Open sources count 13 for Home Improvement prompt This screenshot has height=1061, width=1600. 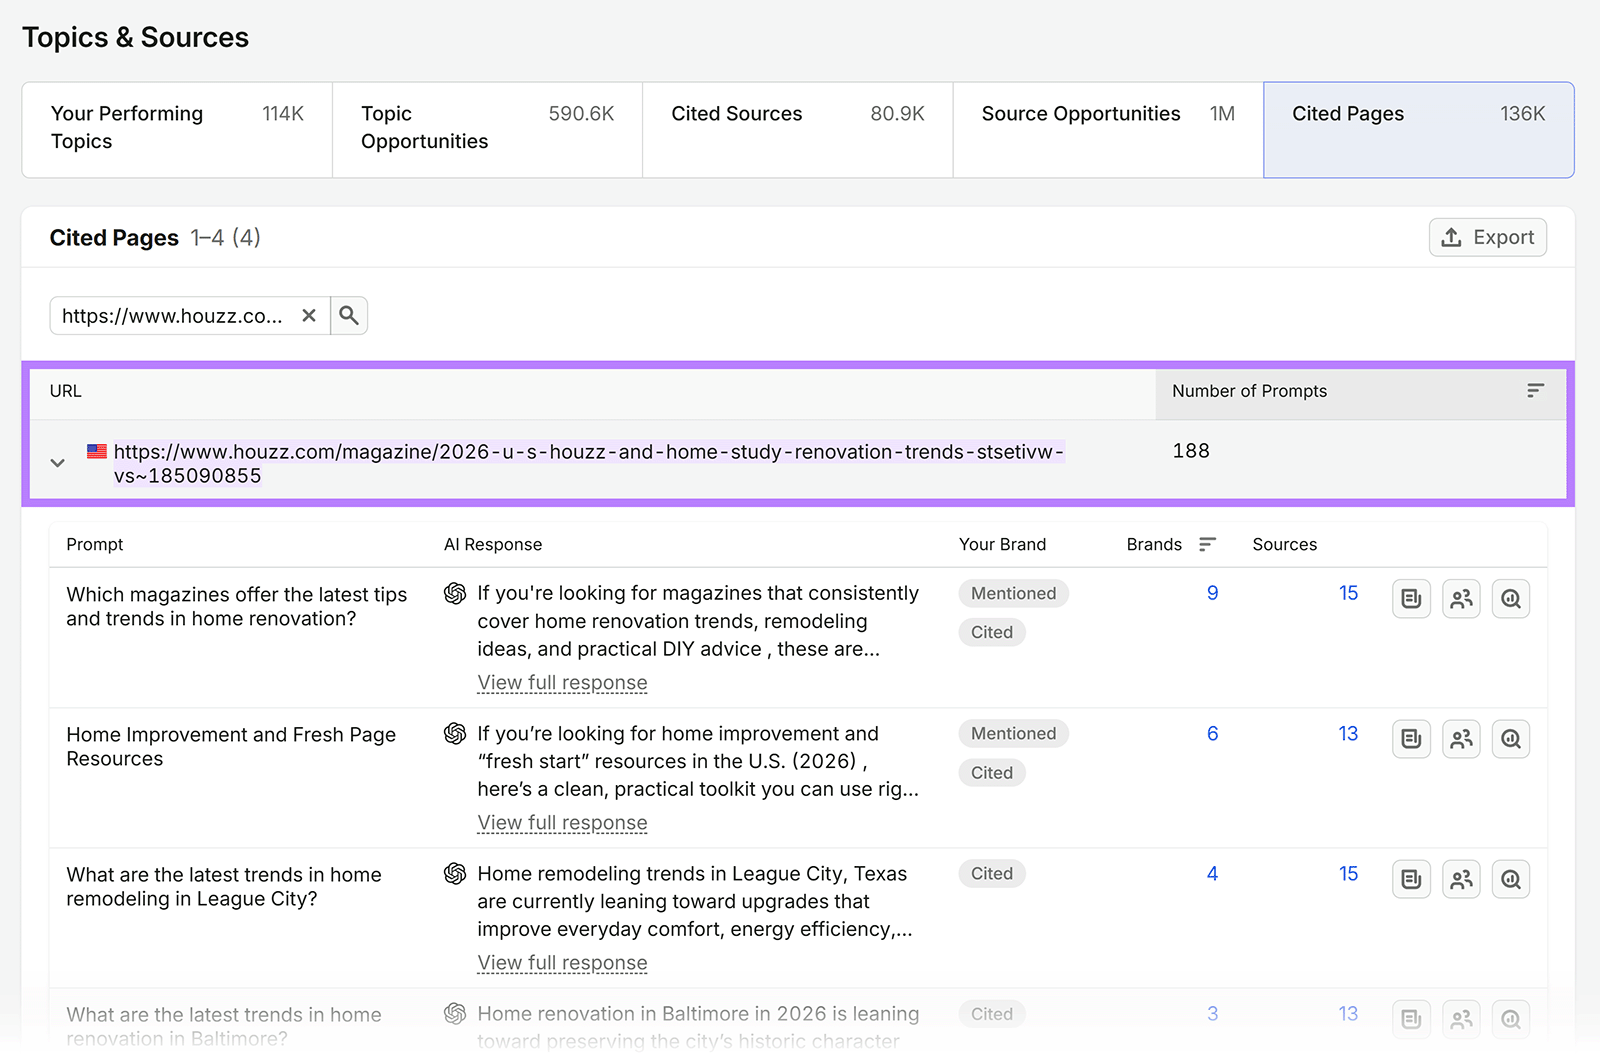coord(1348,733)
